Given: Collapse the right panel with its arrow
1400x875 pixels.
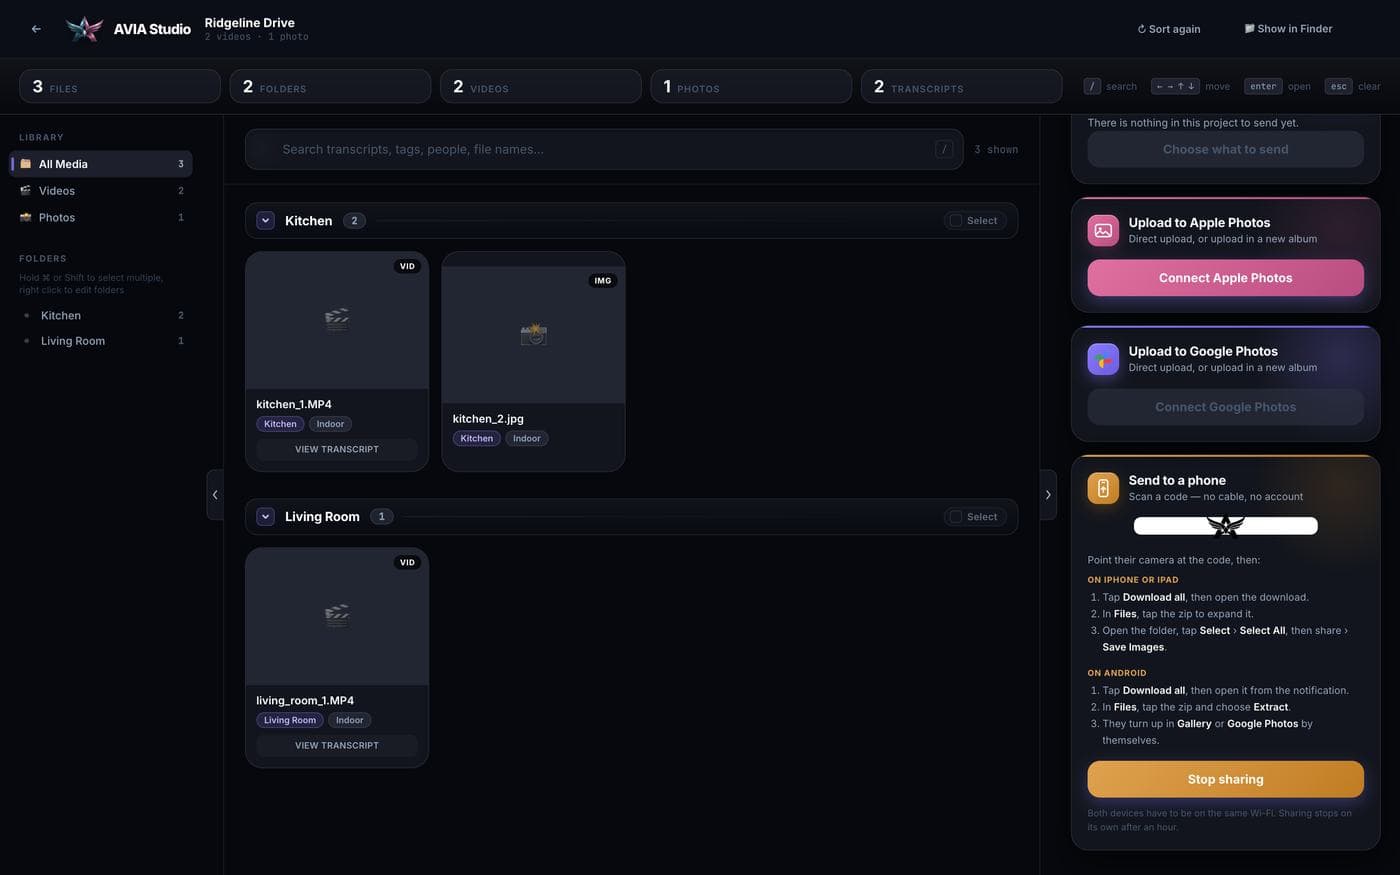Looking at the screenshot, I should (1048, 494).
